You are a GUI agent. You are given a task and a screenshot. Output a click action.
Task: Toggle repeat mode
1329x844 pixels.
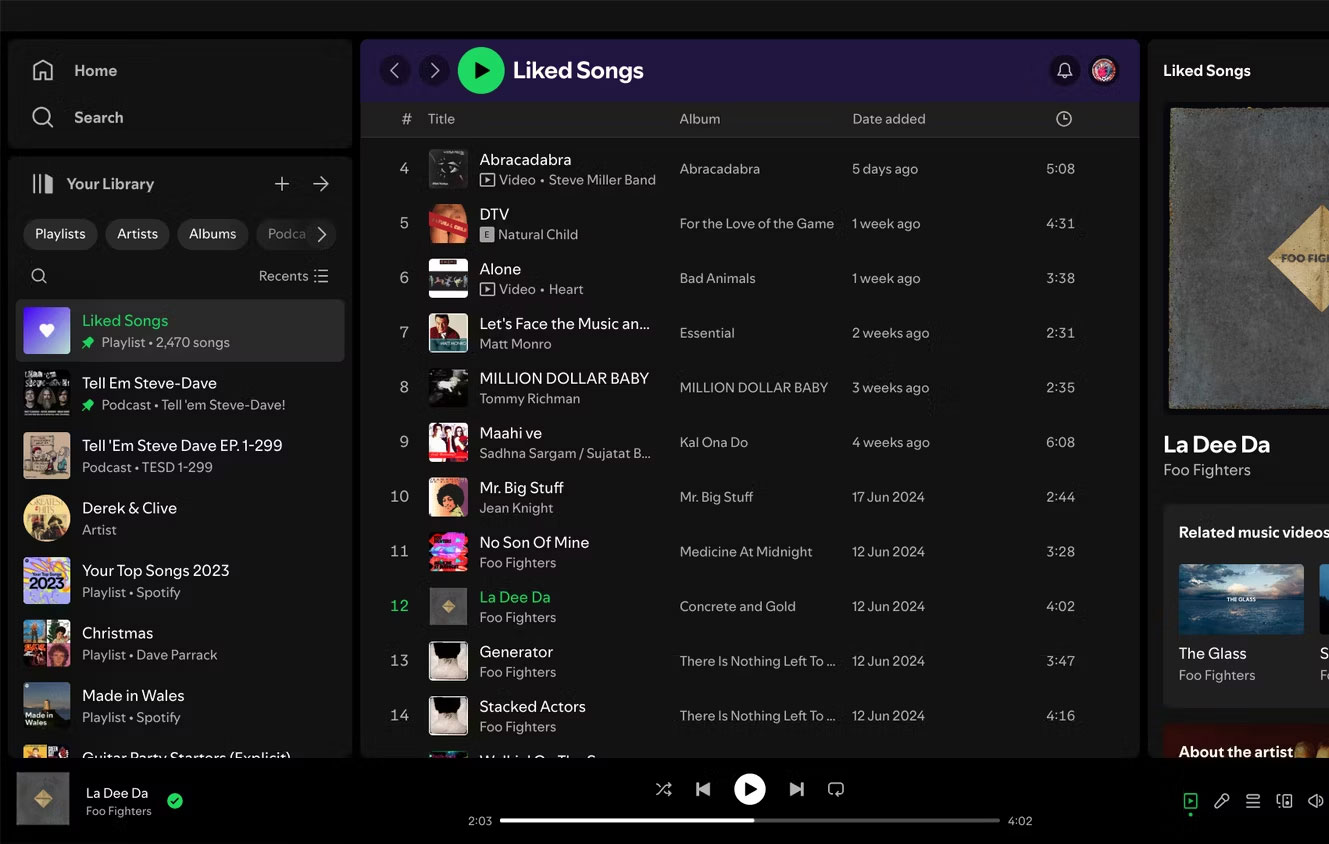[836, 789]
